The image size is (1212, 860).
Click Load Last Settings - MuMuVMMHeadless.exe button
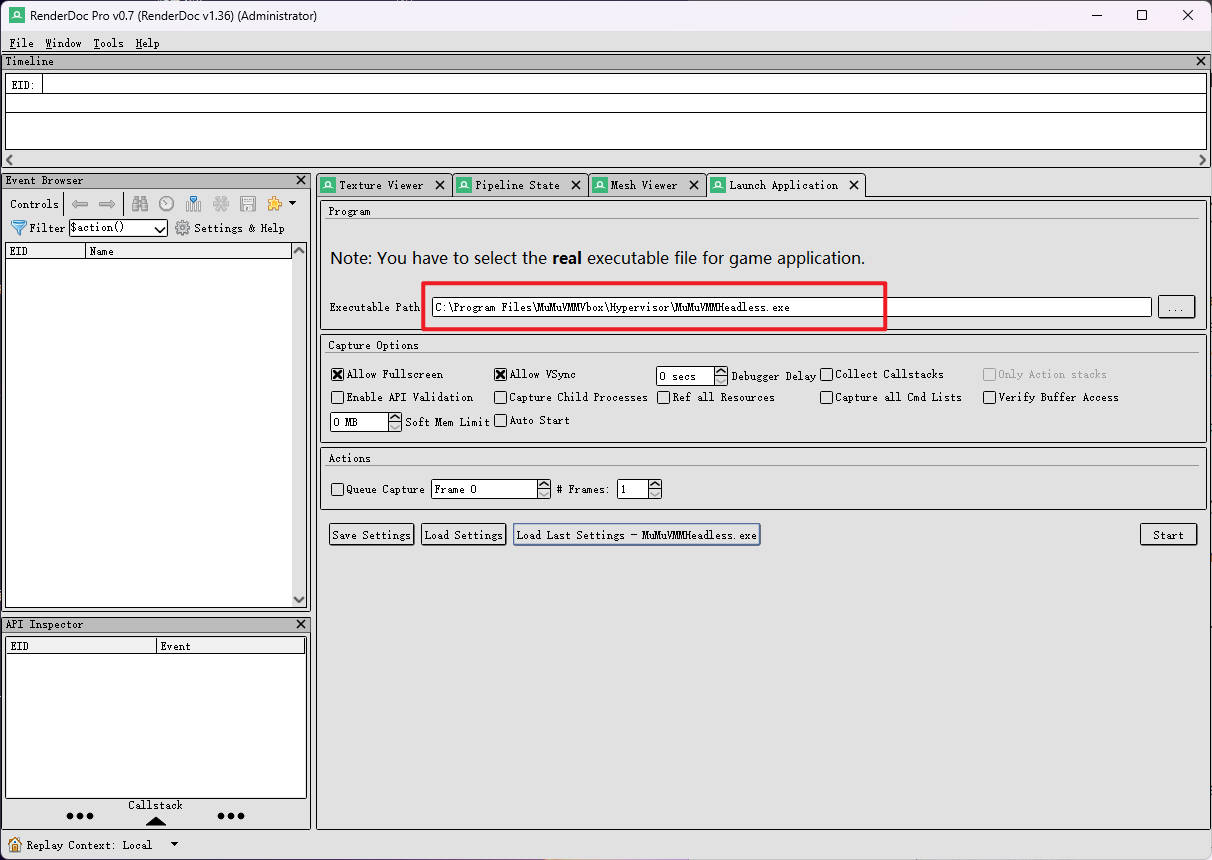click(x=637, y=535)
